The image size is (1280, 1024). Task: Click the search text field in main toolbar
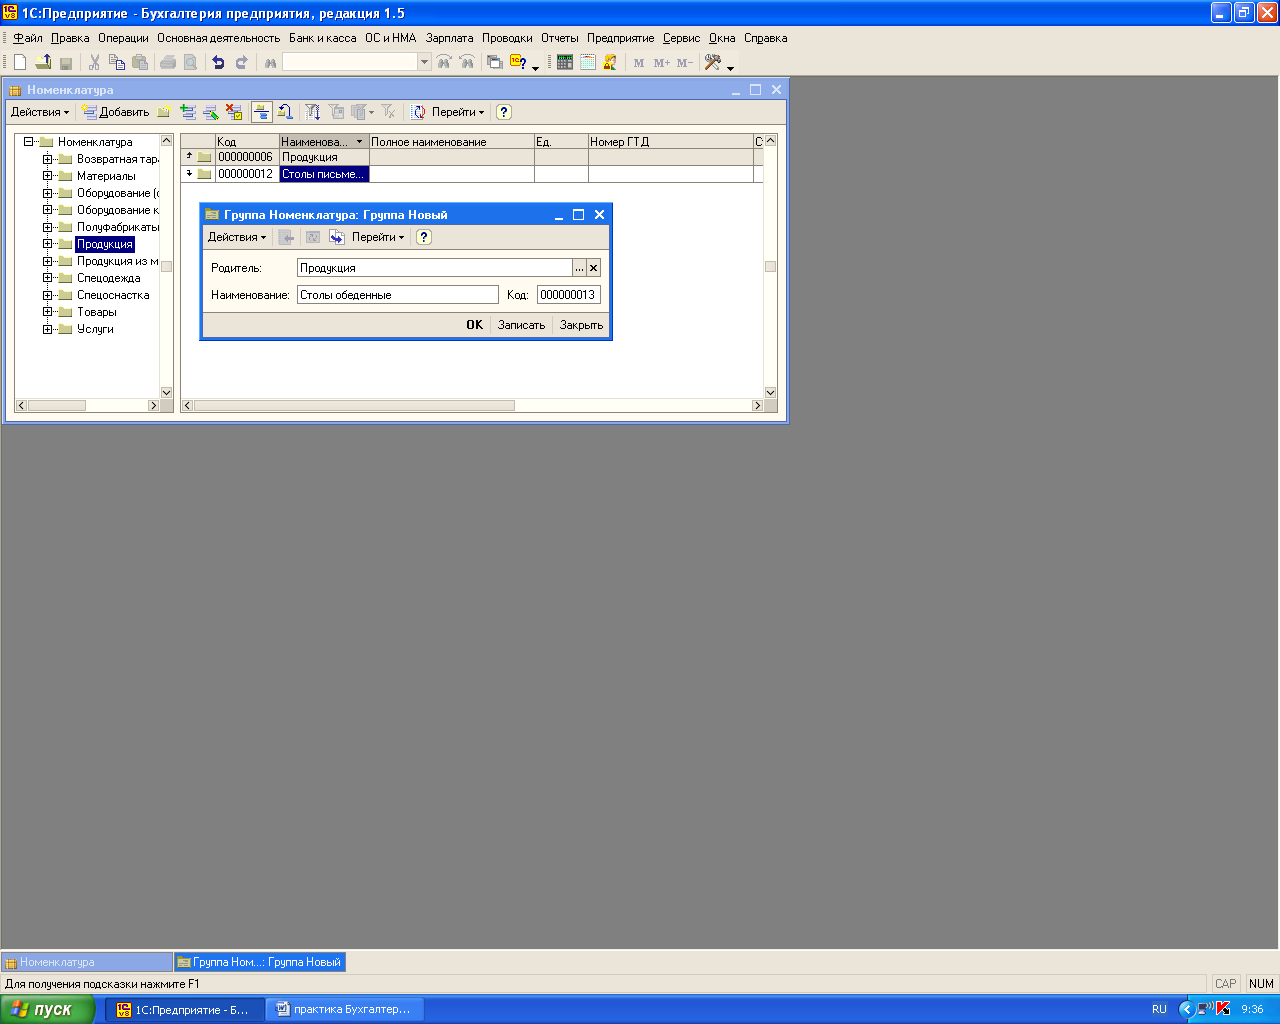point(350,62)
